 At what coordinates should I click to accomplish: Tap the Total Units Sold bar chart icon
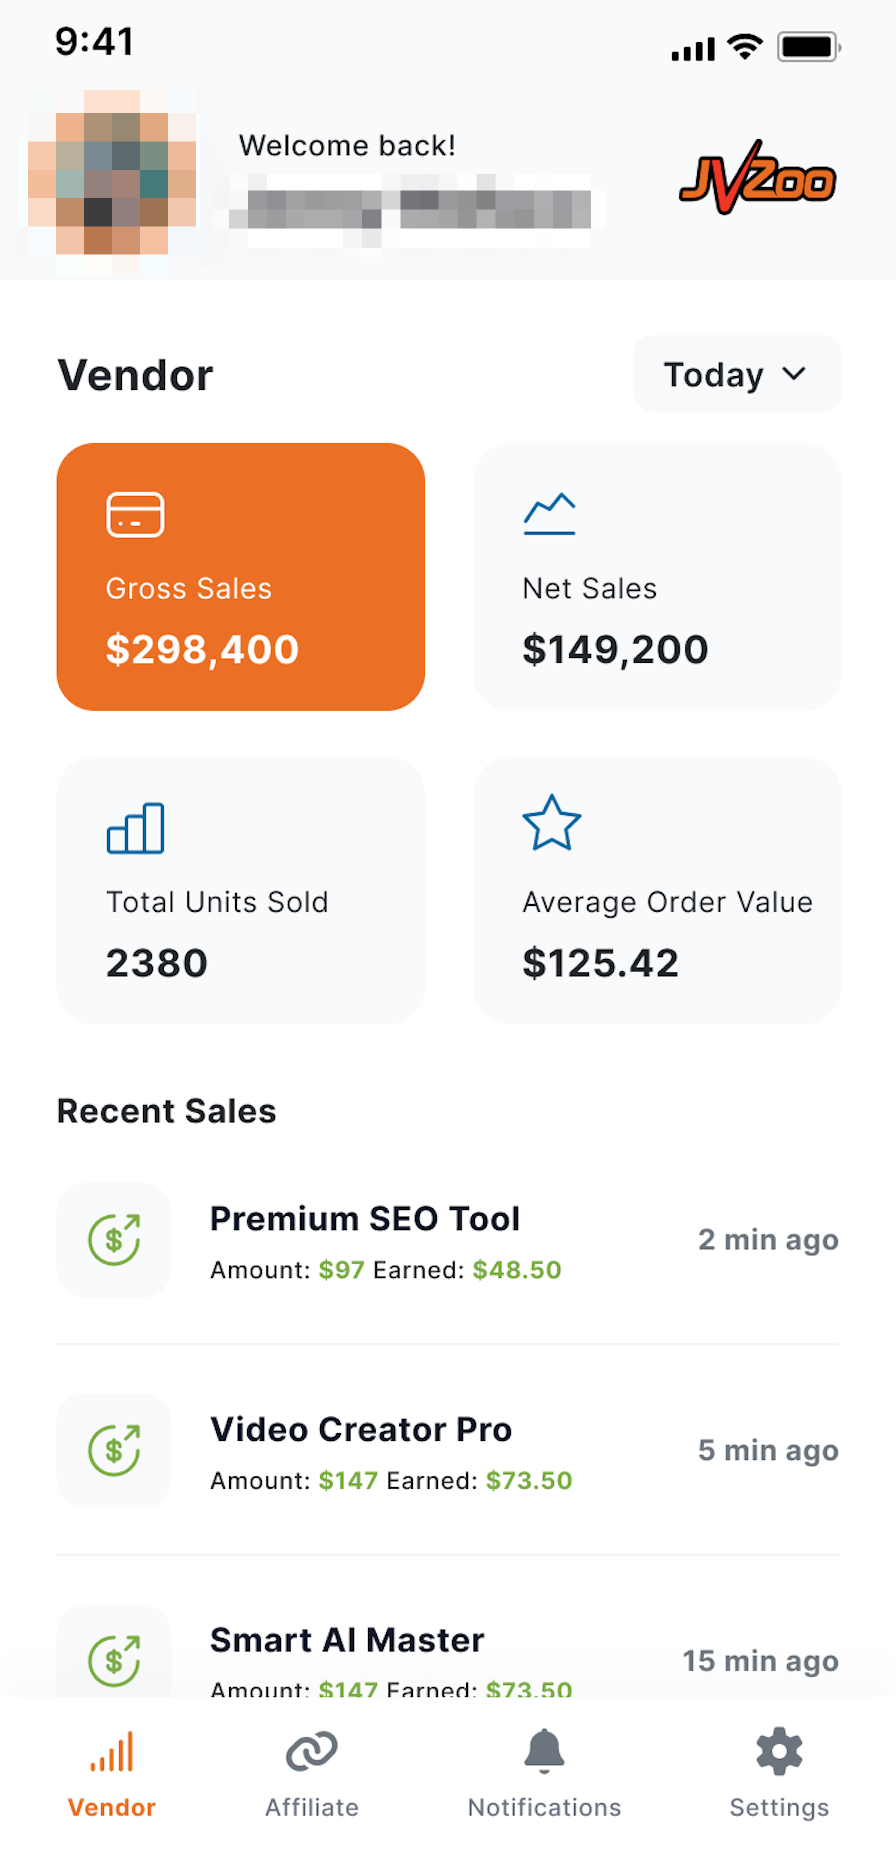pos(135,828)
